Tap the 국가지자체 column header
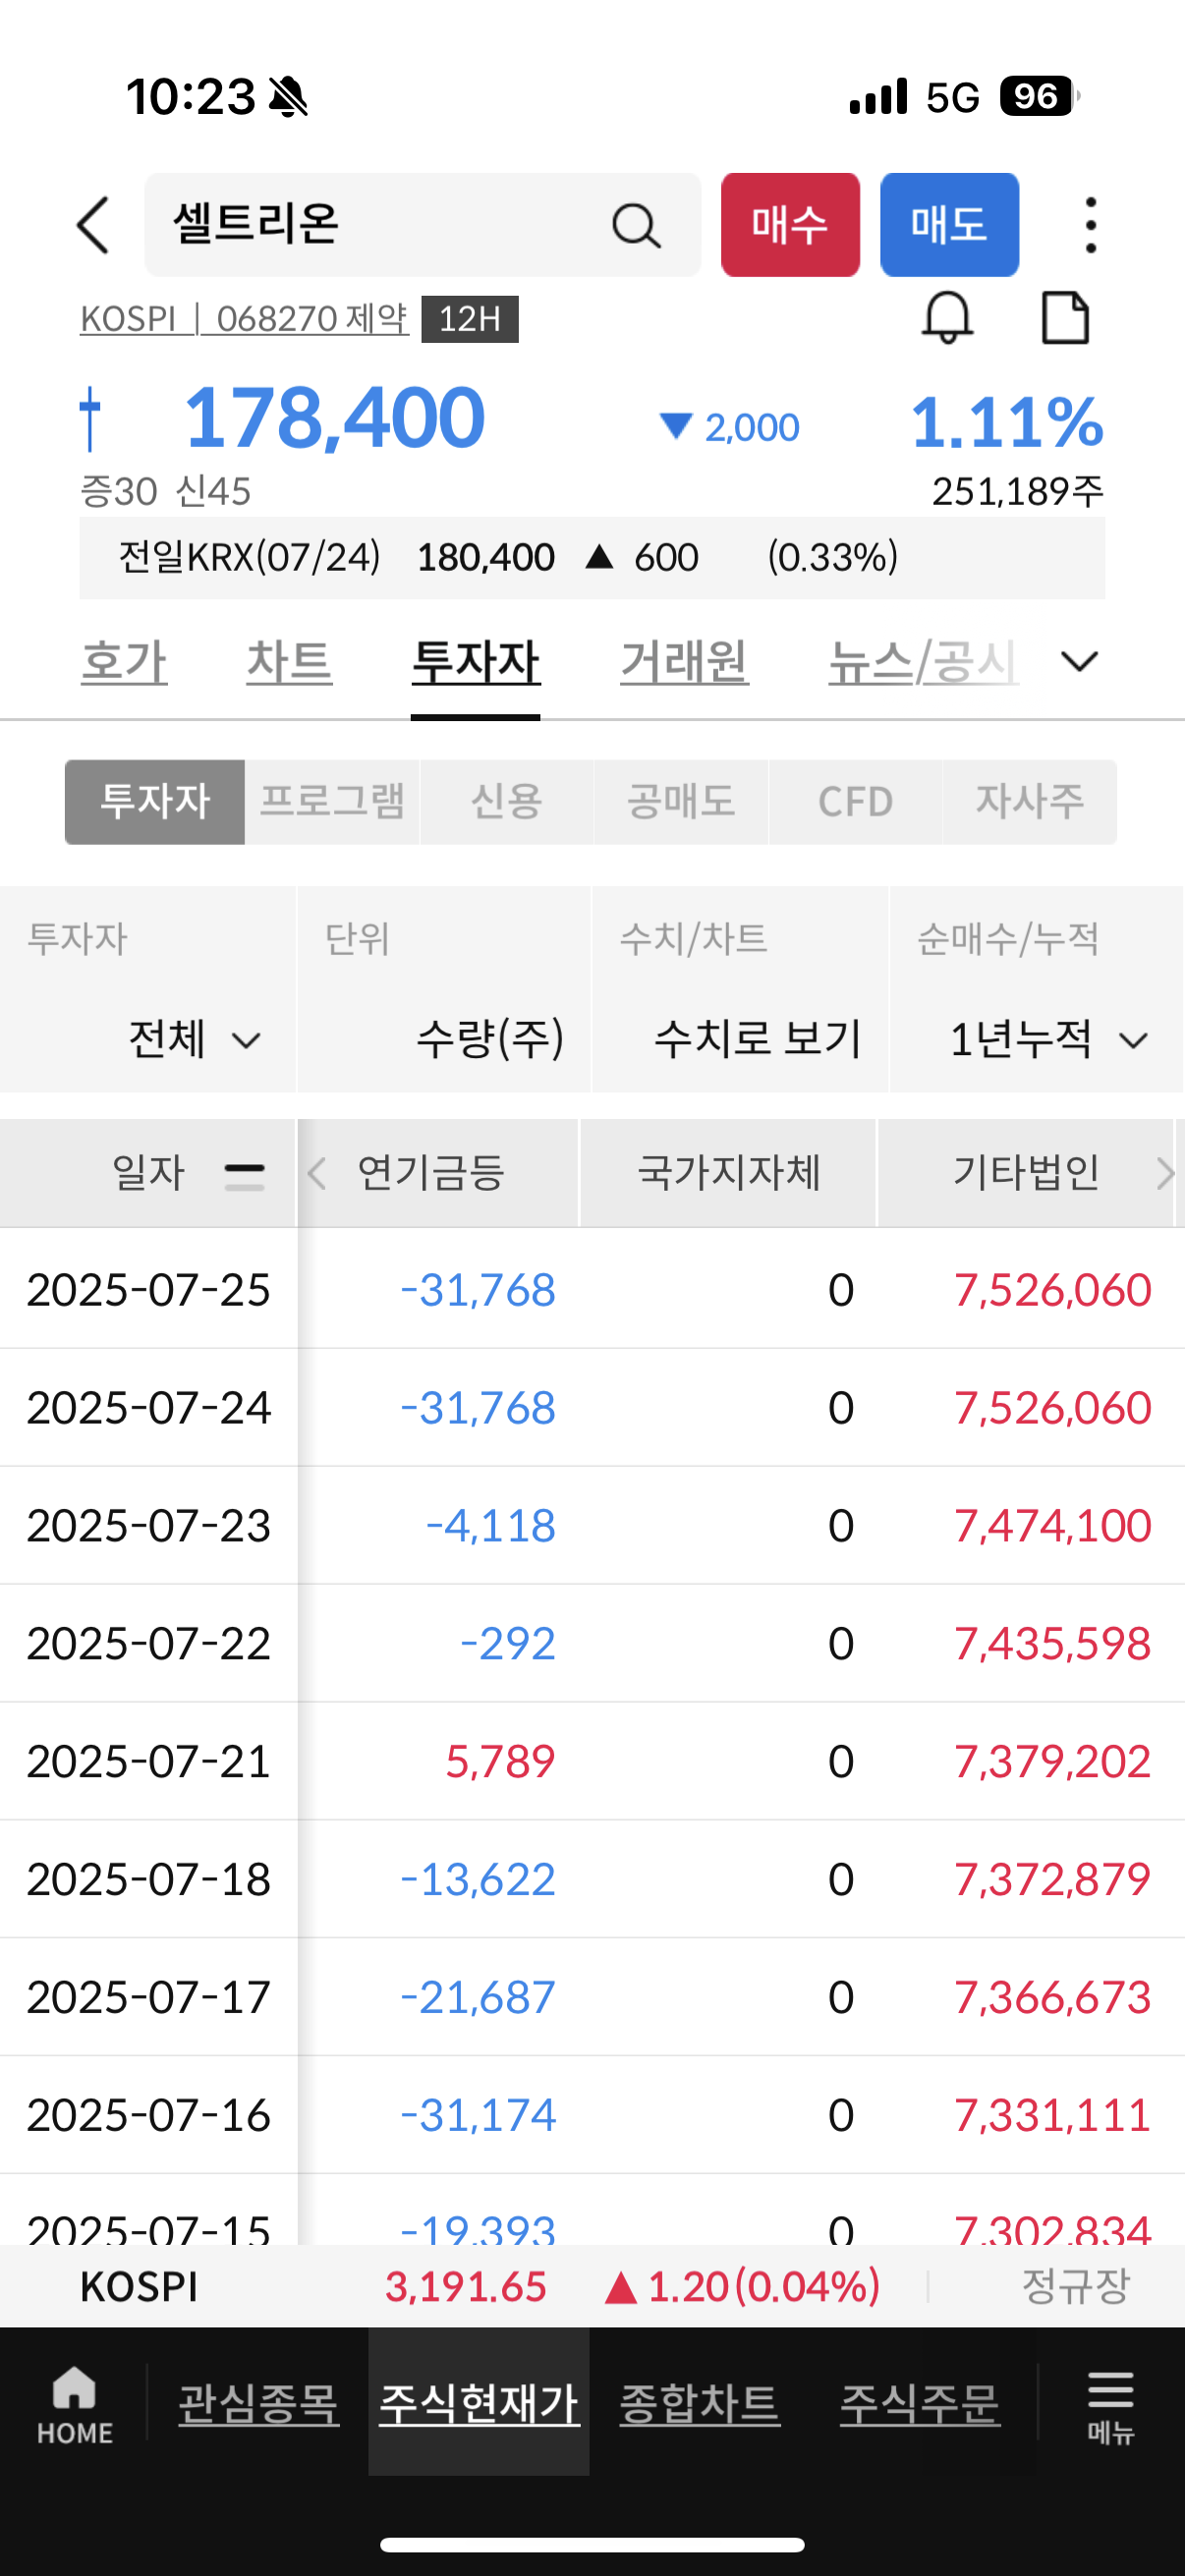Viewport: 1185px width, 2576px height. [729, 1173]
